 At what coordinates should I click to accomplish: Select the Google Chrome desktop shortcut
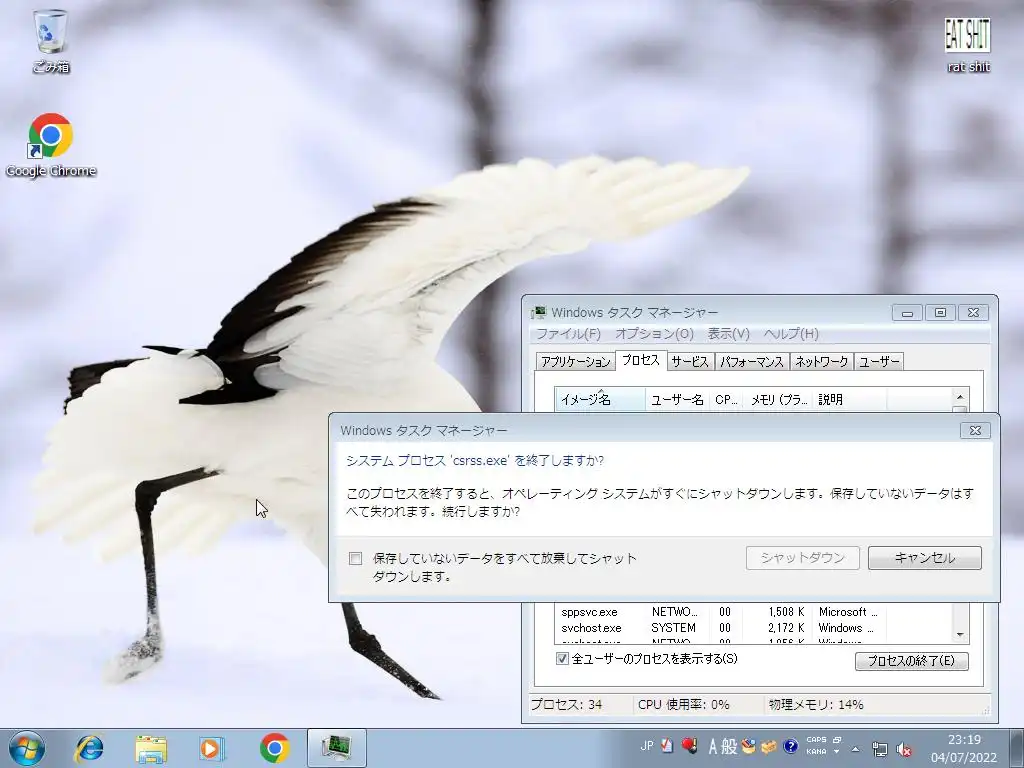[50, 145]
